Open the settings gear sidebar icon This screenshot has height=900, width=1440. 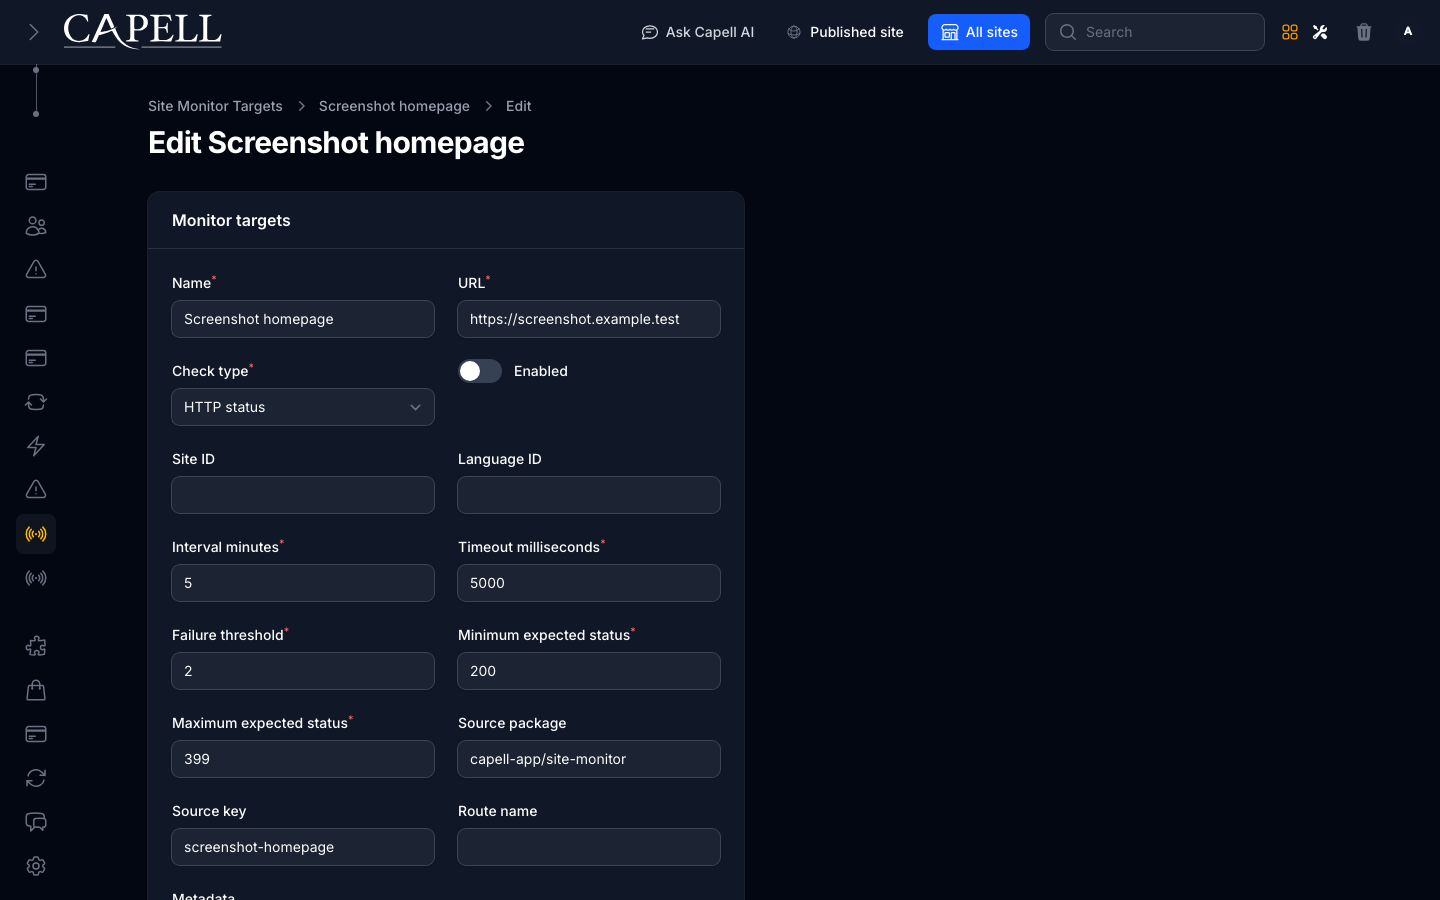click(36, 866)
